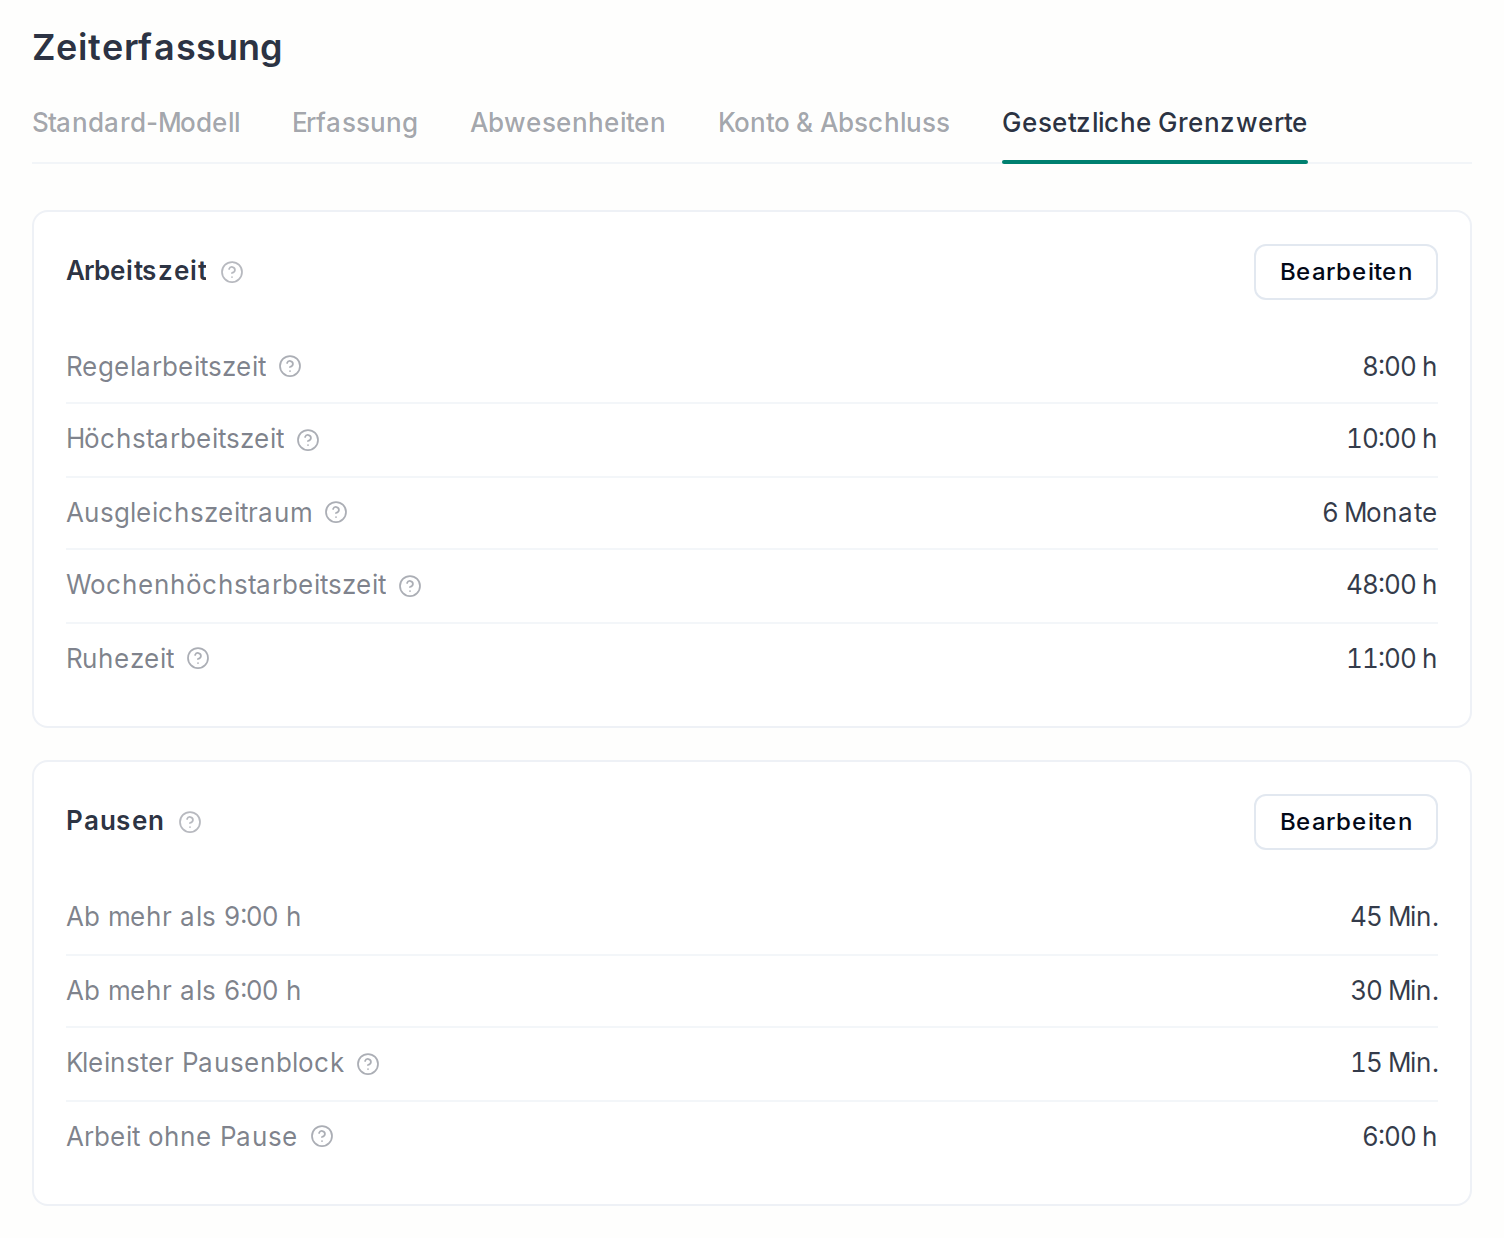Switch to Standard-Modell tab
This screenshot has height=1238, width=1504.
136,122
